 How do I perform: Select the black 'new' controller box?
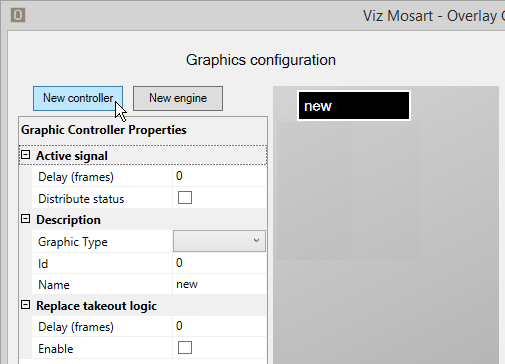pos(354,106)
